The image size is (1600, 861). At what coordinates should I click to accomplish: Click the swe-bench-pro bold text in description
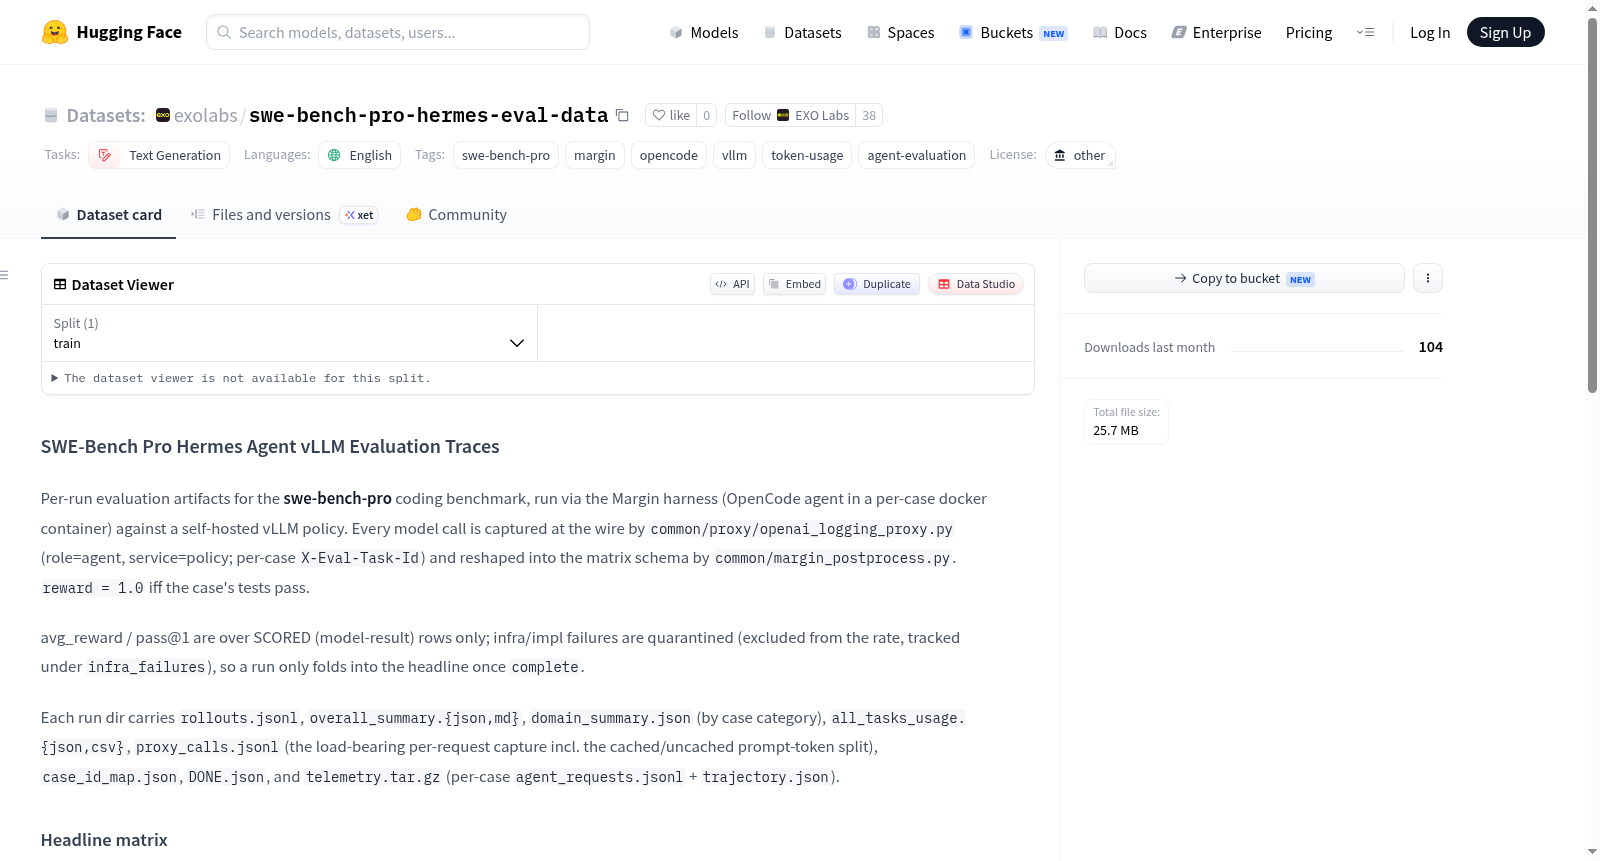point(337,498)
